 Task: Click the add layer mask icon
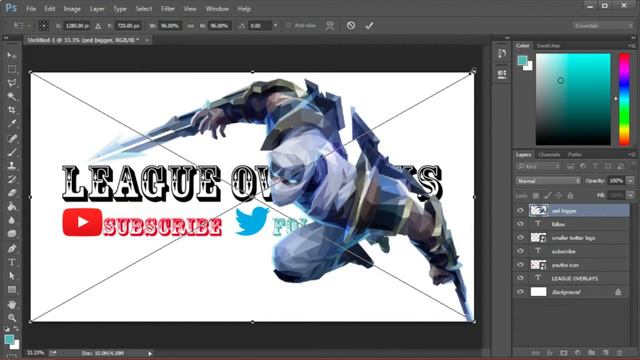click(564, 352)
